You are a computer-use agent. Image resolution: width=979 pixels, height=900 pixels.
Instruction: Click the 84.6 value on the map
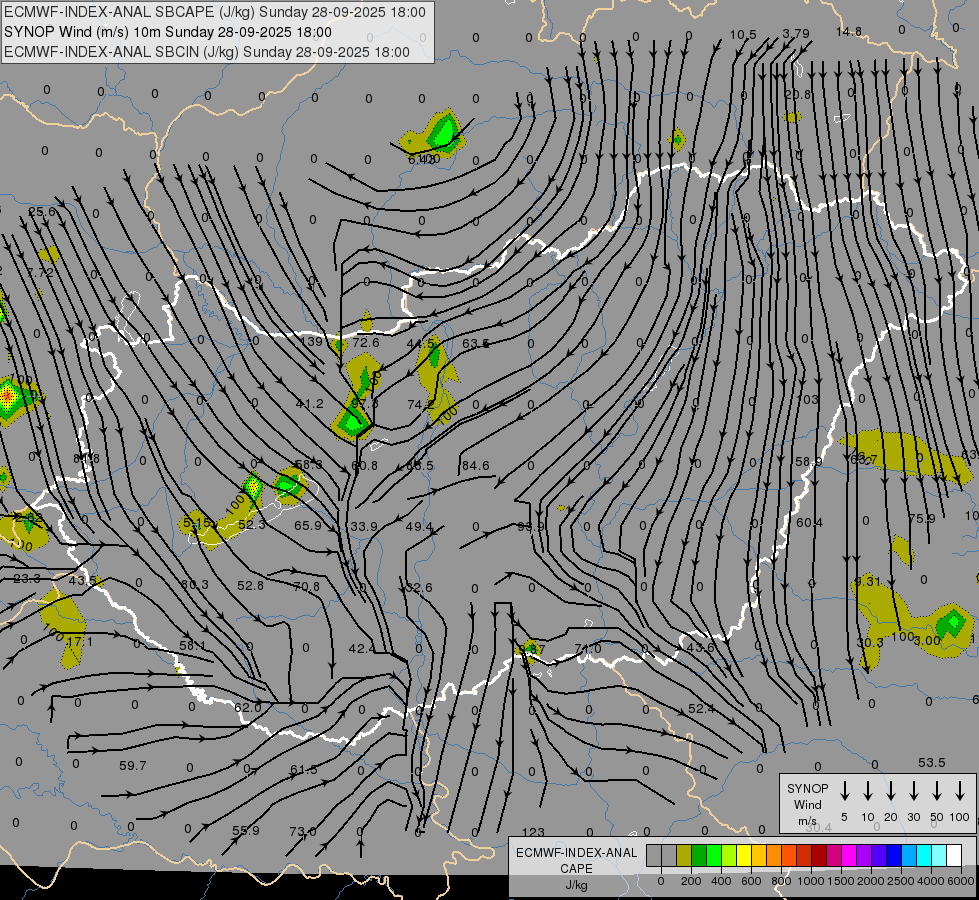[x=475, y=465]
